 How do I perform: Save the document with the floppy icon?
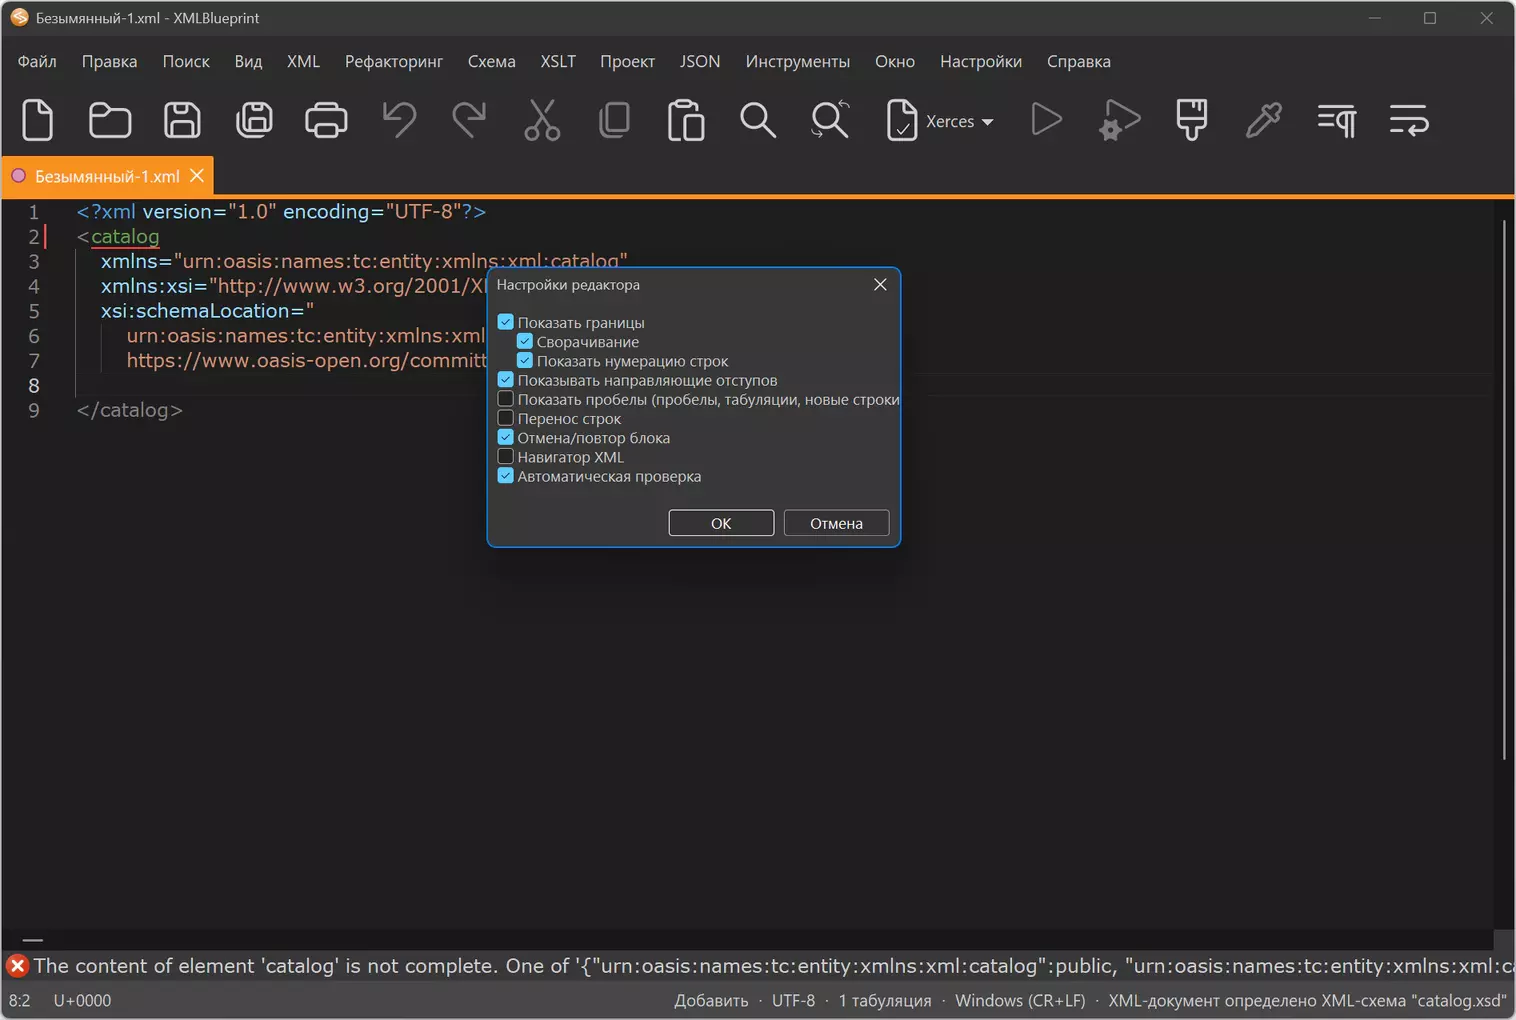[182, 121]
